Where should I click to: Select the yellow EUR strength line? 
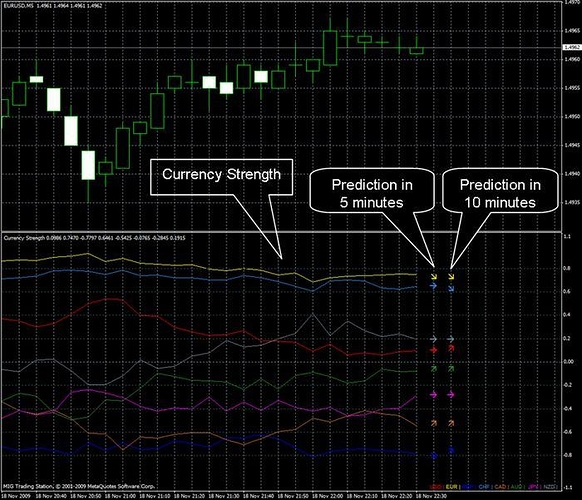pos(208,268)
